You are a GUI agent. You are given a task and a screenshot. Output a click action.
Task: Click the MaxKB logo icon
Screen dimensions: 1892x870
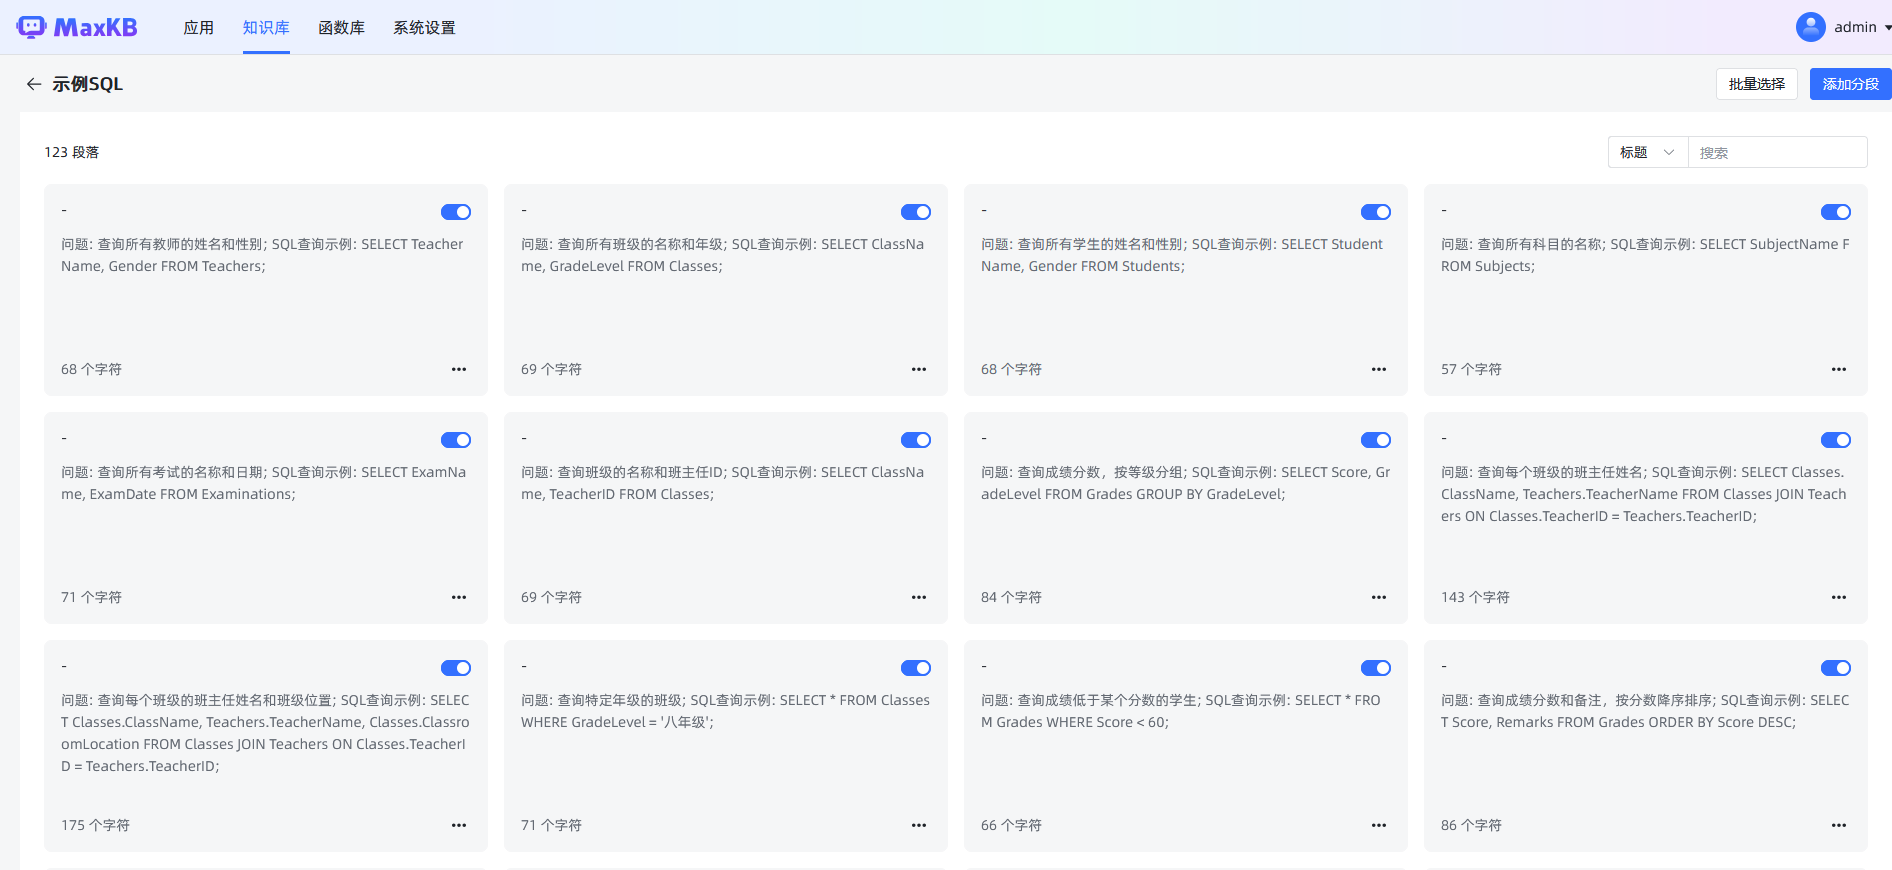pyautogui.click(x=31, y=27)
